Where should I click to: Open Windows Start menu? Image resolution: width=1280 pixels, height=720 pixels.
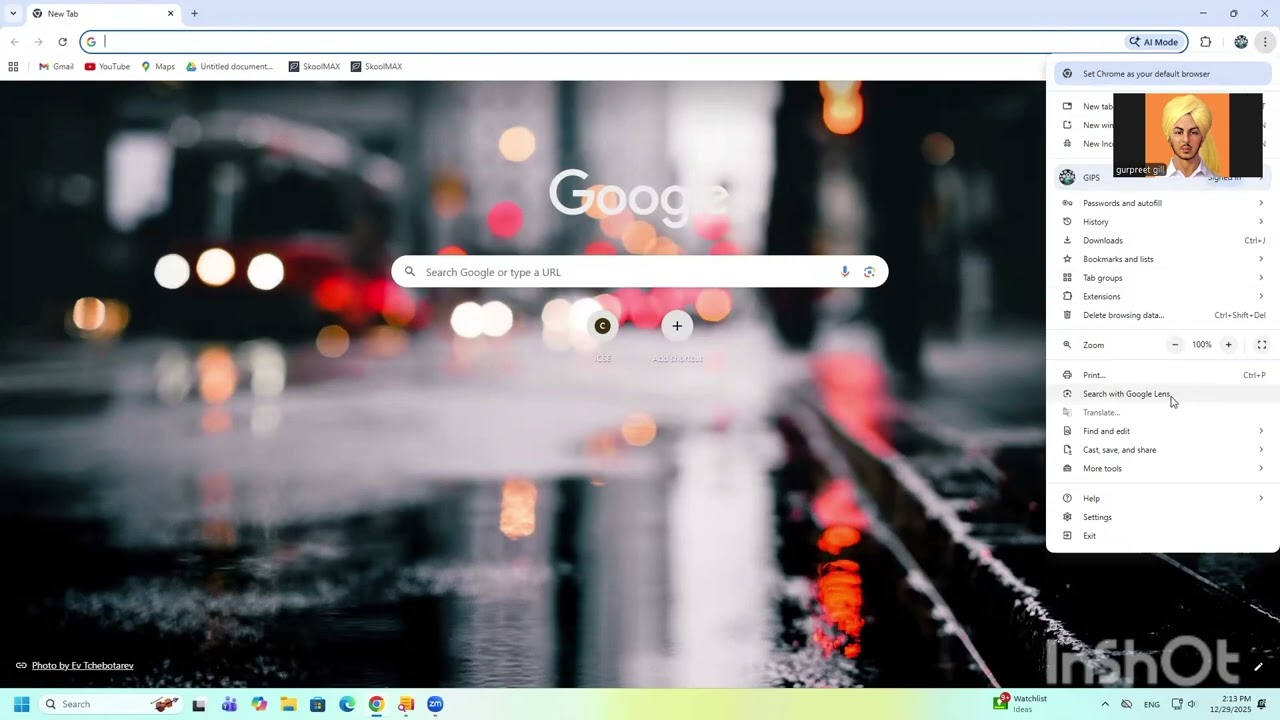(21, 704)
